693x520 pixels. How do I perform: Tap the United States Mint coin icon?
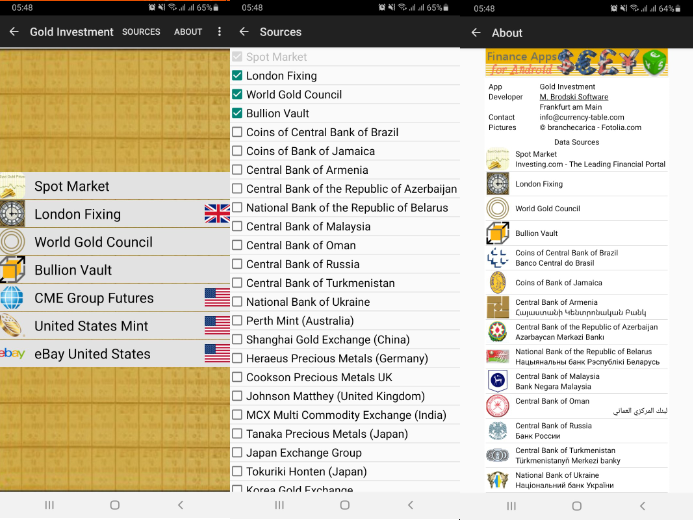coord(12,326)
